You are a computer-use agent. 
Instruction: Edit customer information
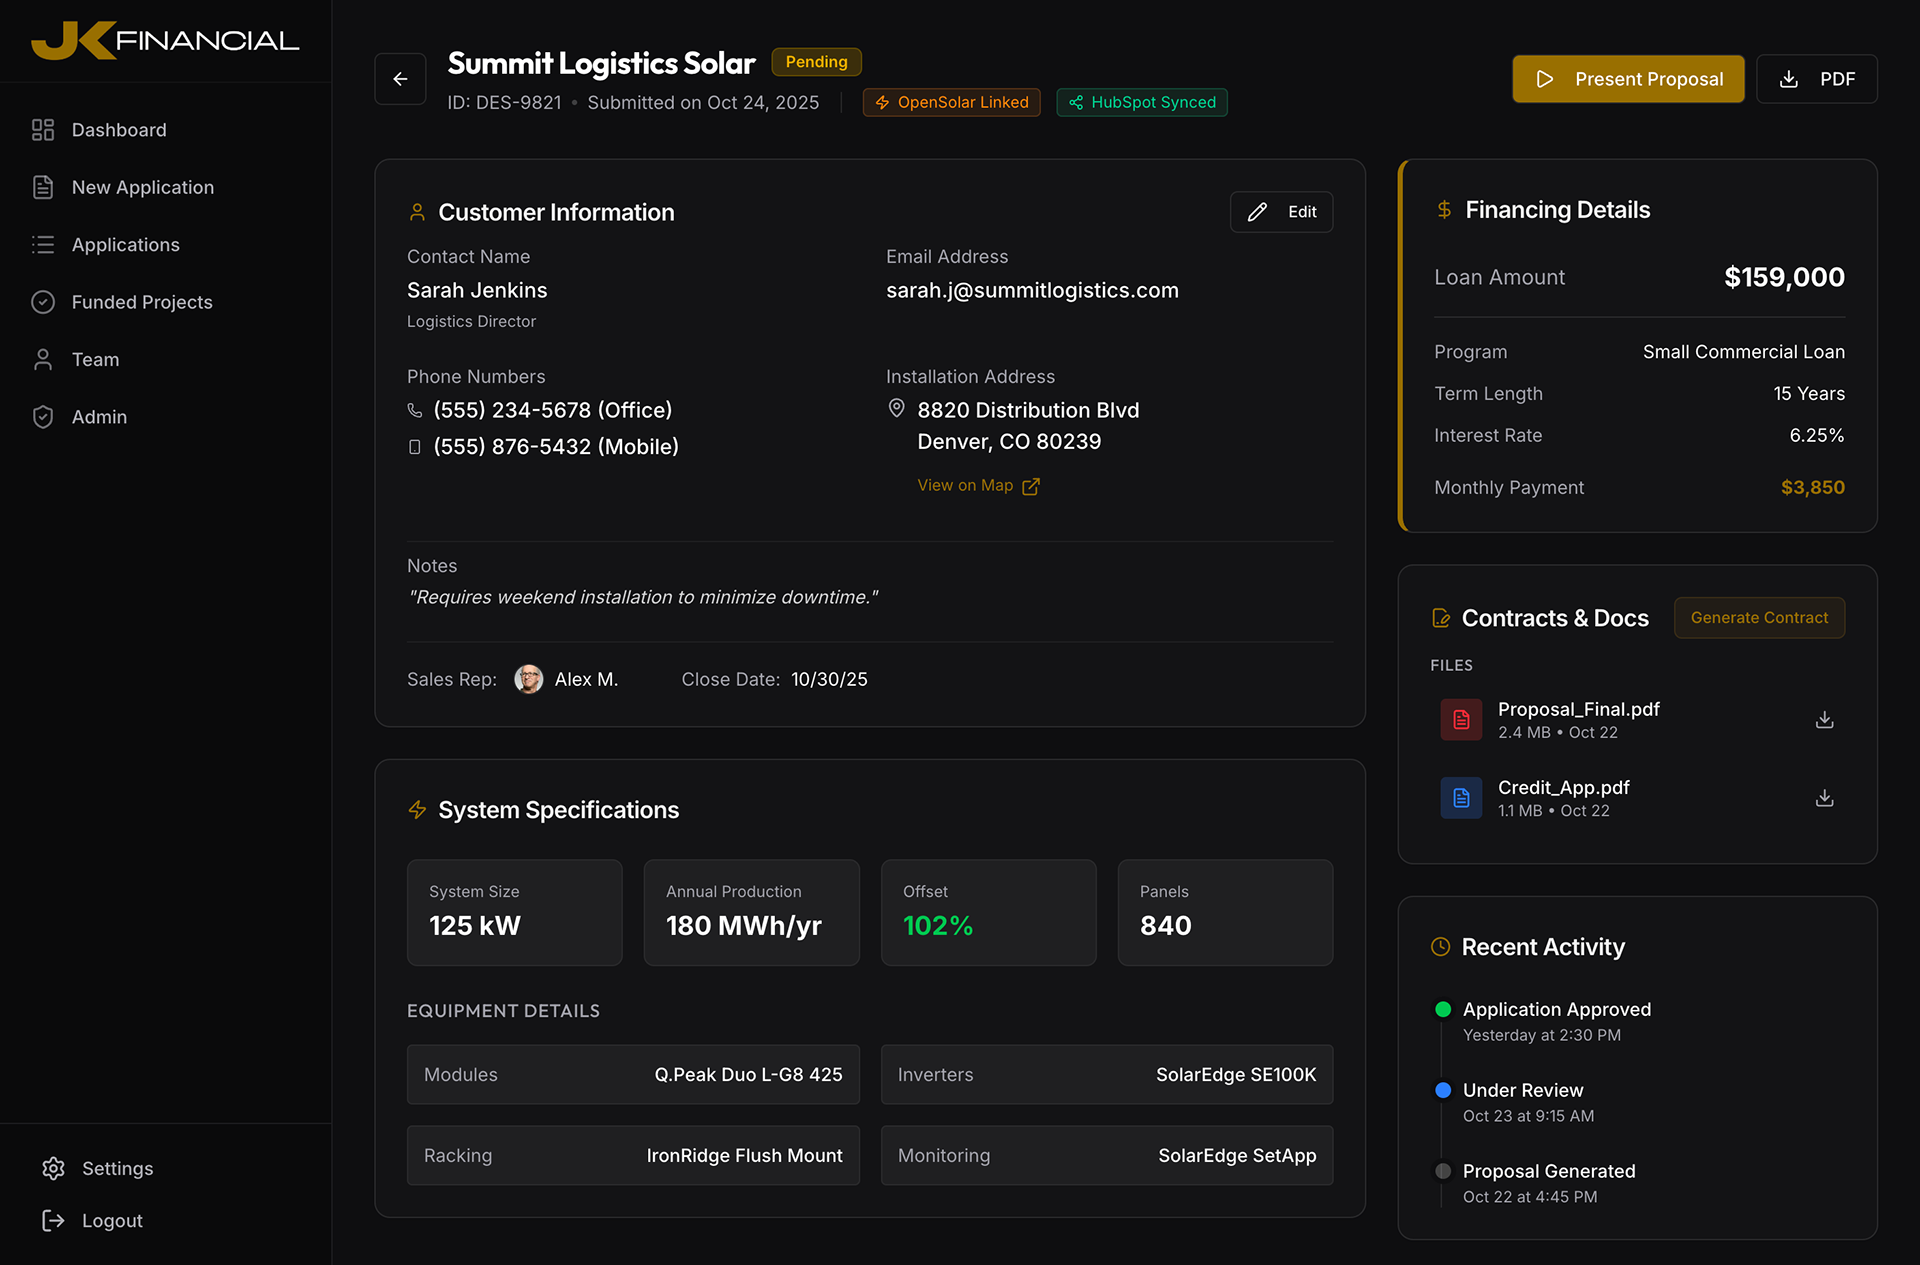[x=1281, y=212]
